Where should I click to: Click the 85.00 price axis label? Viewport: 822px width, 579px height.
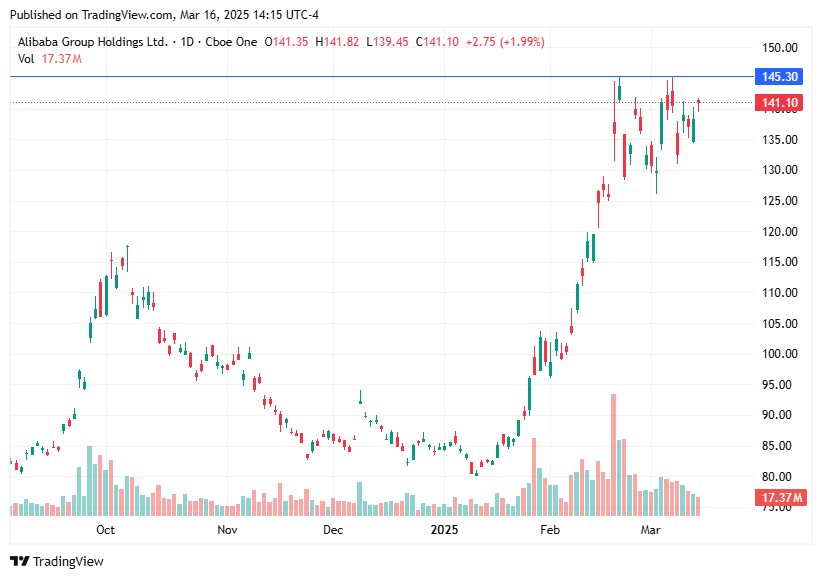776,446
